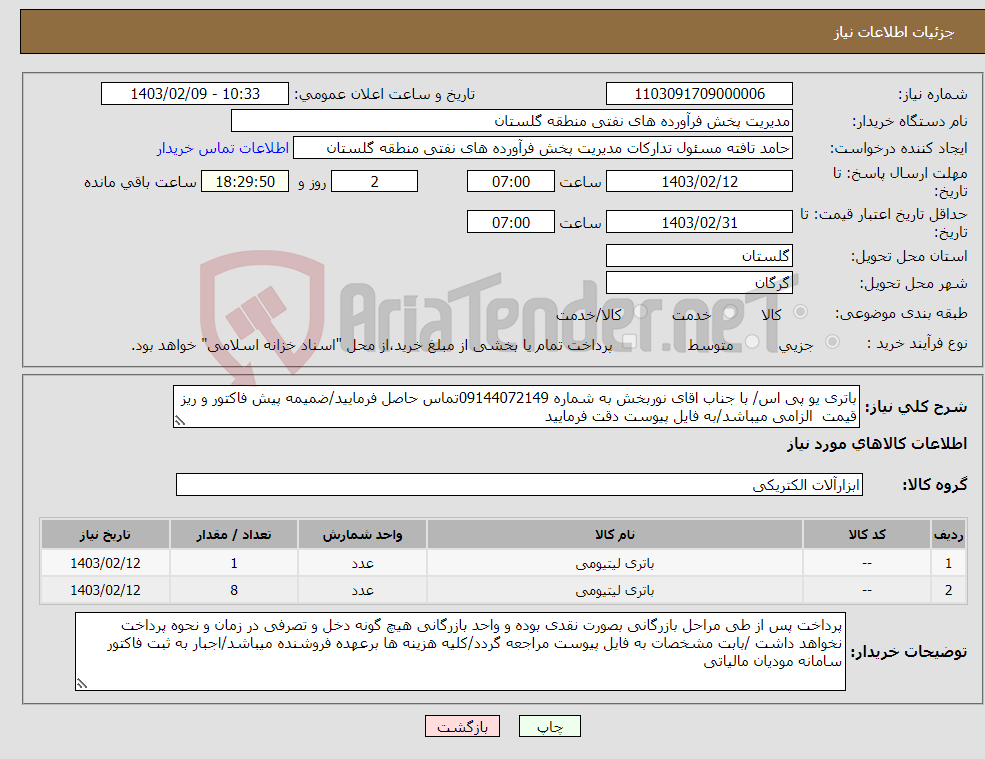Open اطلاعات تماس خریدار contact link
The image size is (985, 759).
tap(223, 148)
